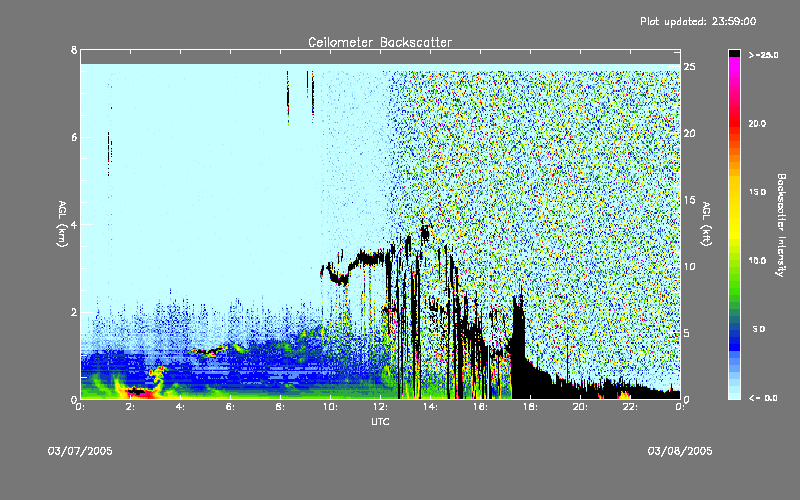Click the "8" tick on the km axis

[x=74, y=50]
